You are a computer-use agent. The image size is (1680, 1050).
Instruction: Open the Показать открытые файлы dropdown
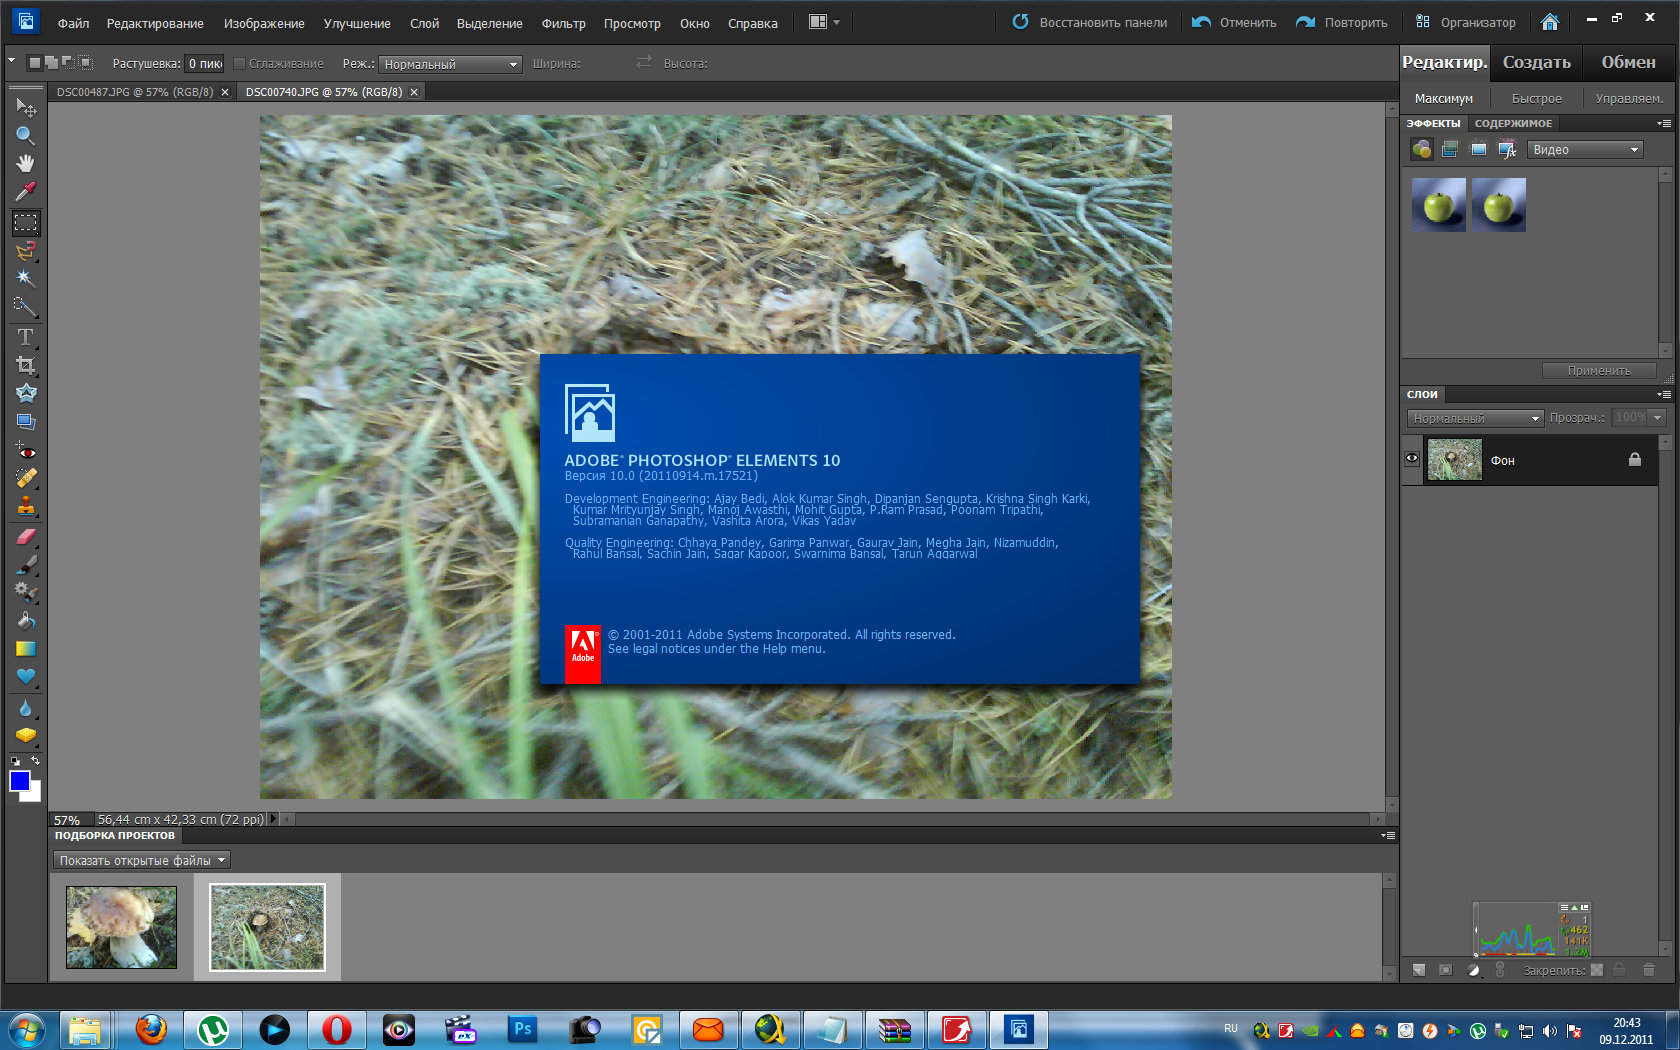[x=140, y=859]
